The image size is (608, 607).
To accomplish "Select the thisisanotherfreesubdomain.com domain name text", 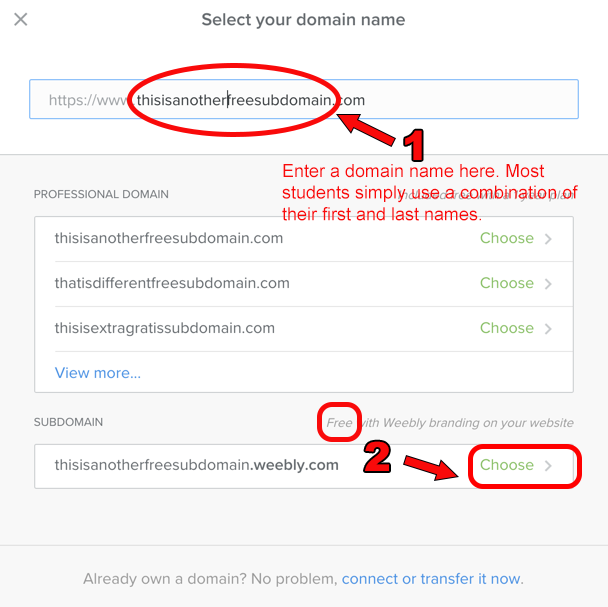I will [x=169, y=239].
